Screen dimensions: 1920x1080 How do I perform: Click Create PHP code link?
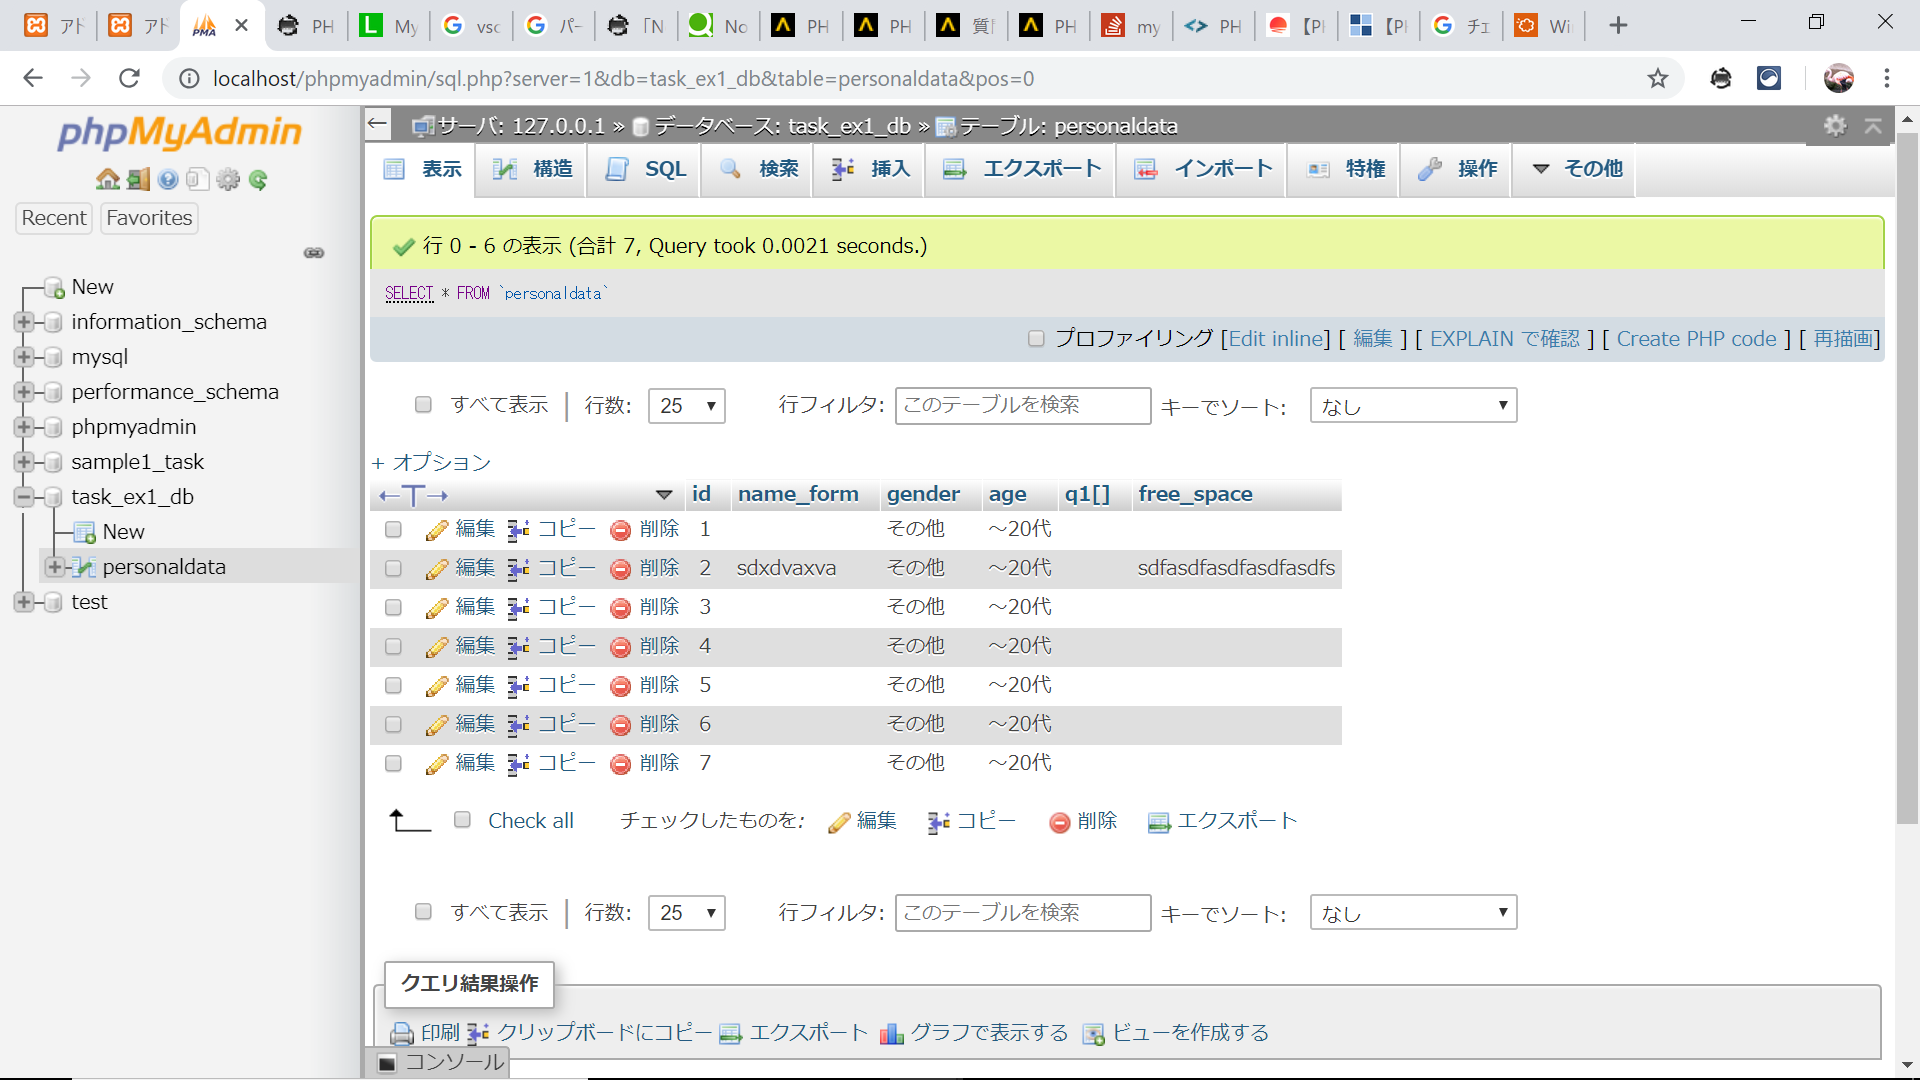point(1696,339)
